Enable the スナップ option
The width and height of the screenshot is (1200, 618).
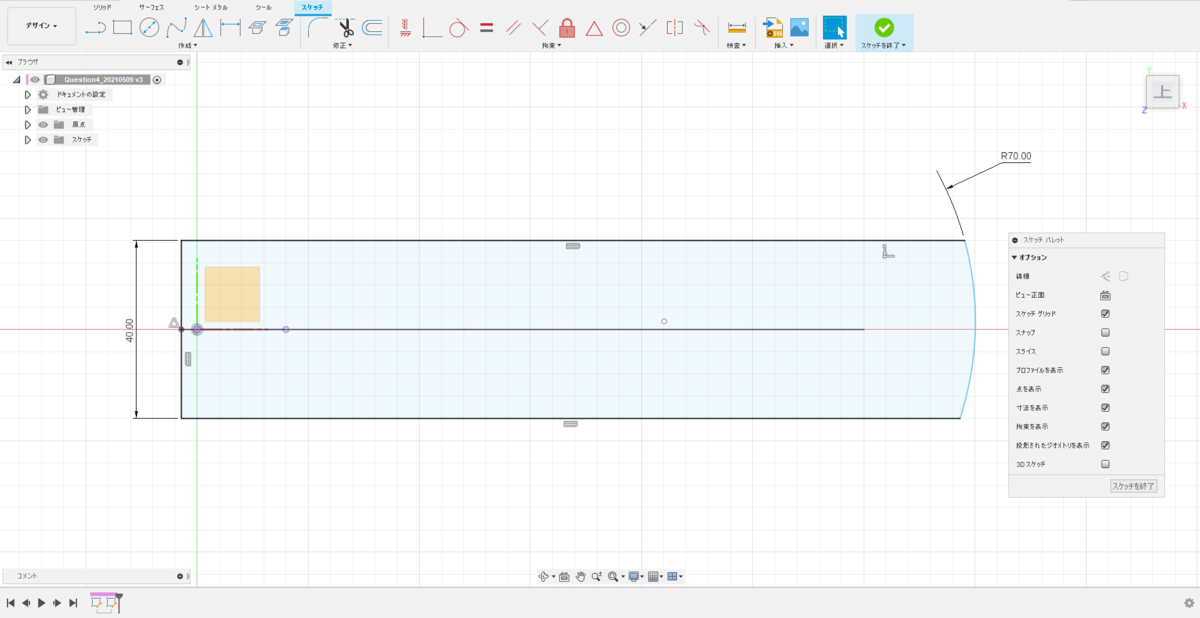pyautogui.click(x=1105, y=330)
